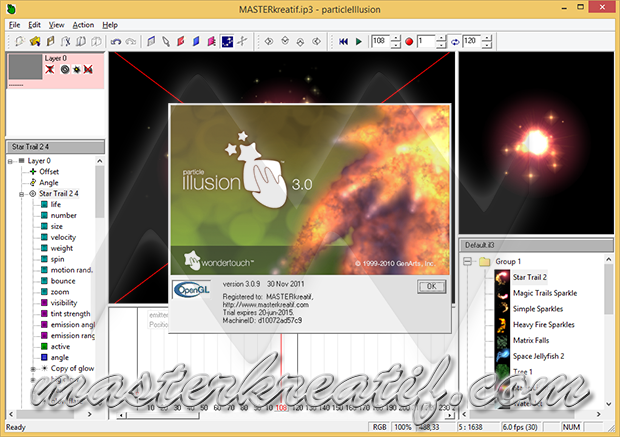Image resolution: width=620 pixels, height=437 pixels.
Task: Click the first diamond nudge-left icon
Action: [269, 41]
